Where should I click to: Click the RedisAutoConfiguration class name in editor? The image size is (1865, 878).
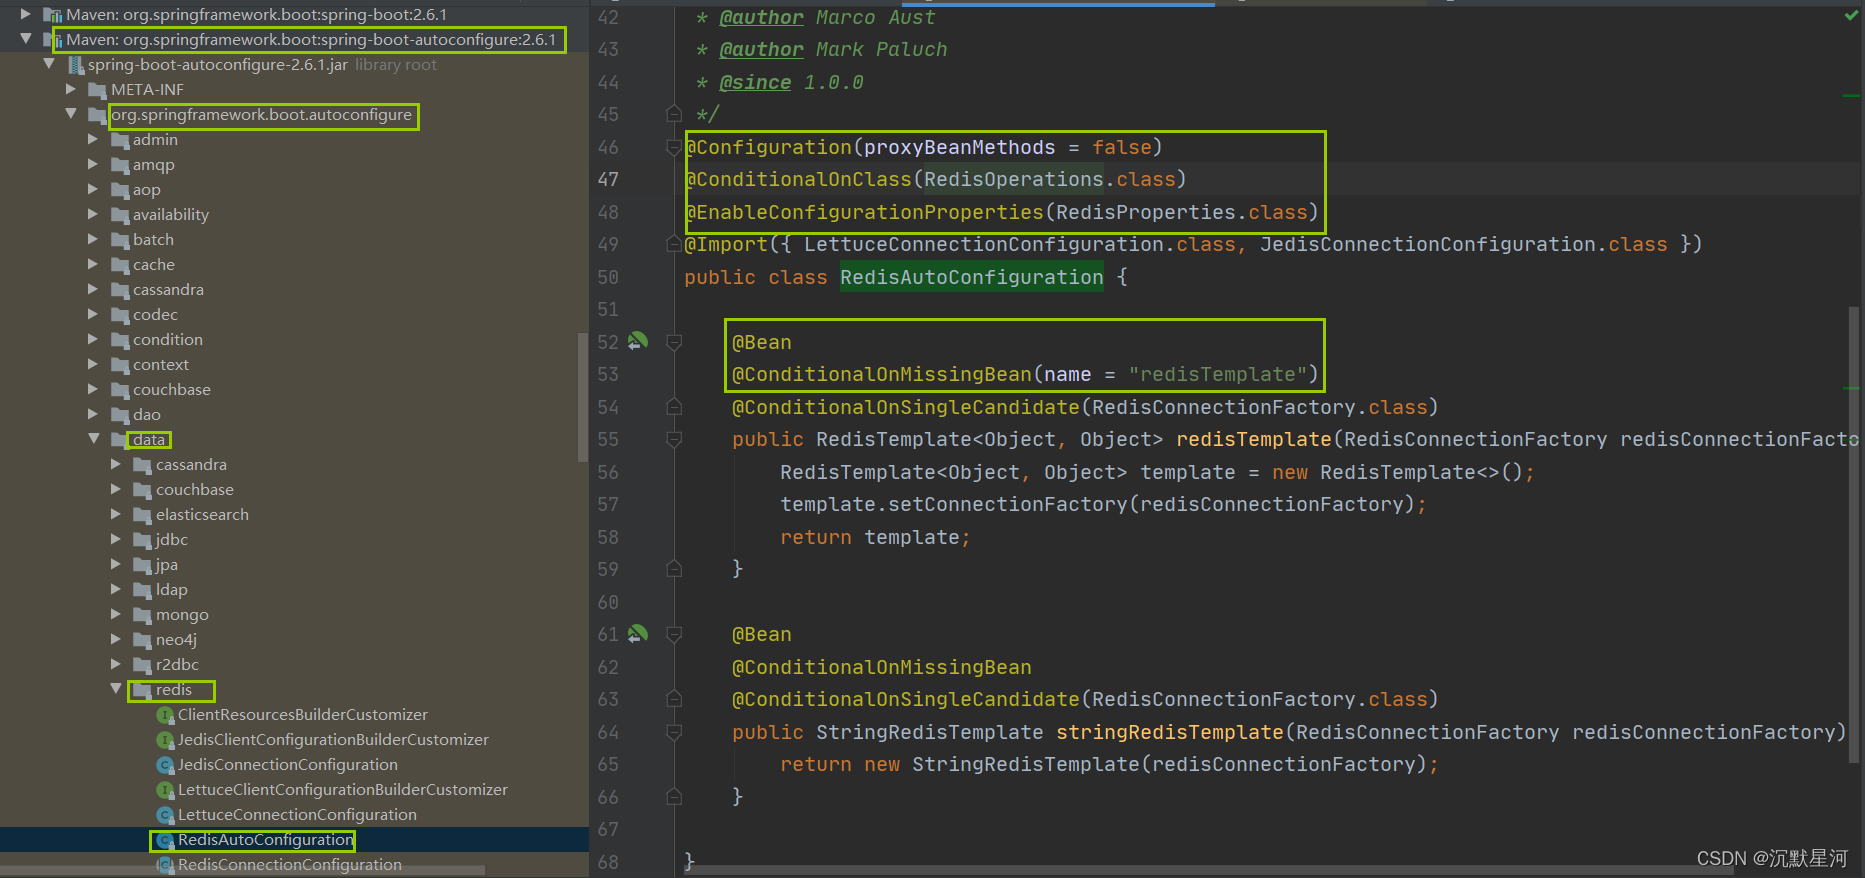(x=972, y=277)
